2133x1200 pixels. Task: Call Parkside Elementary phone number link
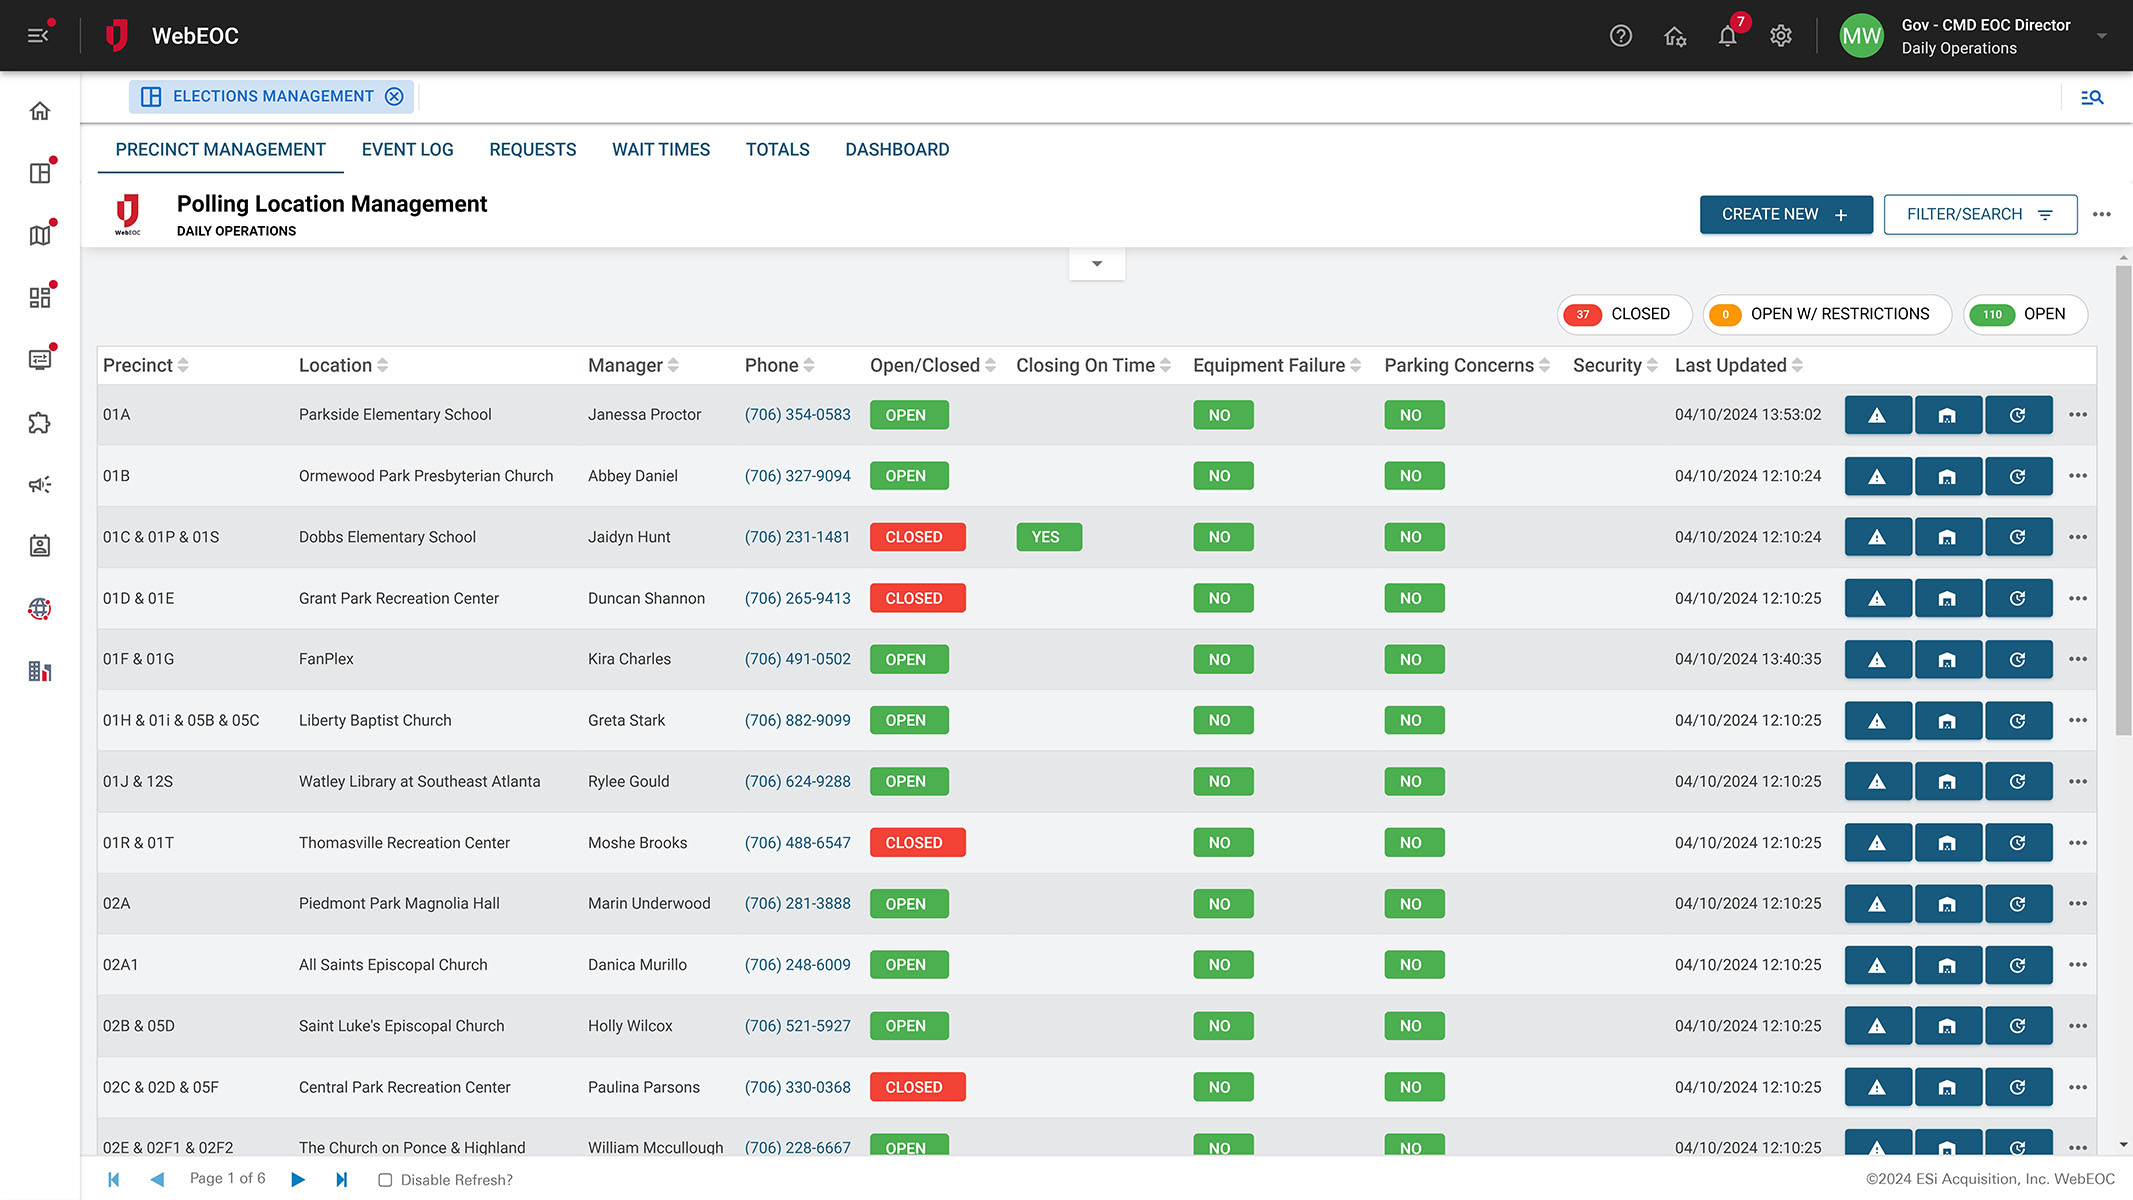click(x=798, y=415)
